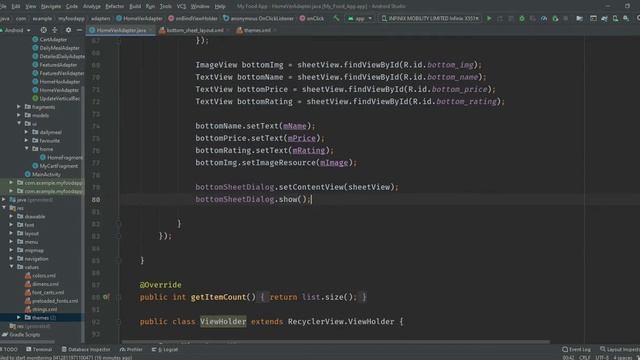Expand the navigation folder
This screenshot has height=360, width=640.
[x=11, y=259]
